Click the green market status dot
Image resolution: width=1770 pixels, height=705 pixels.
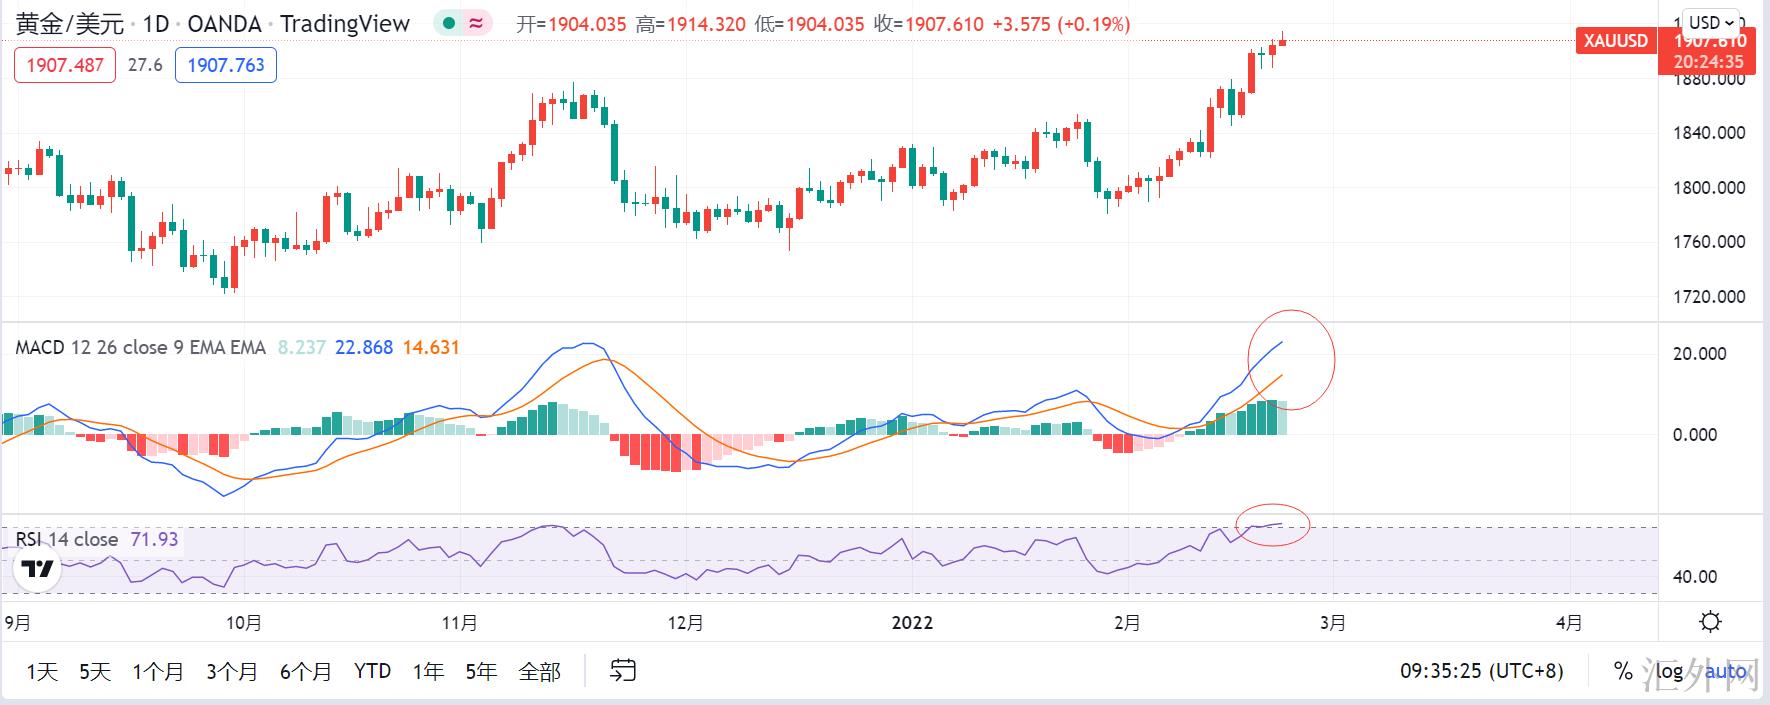450,23
